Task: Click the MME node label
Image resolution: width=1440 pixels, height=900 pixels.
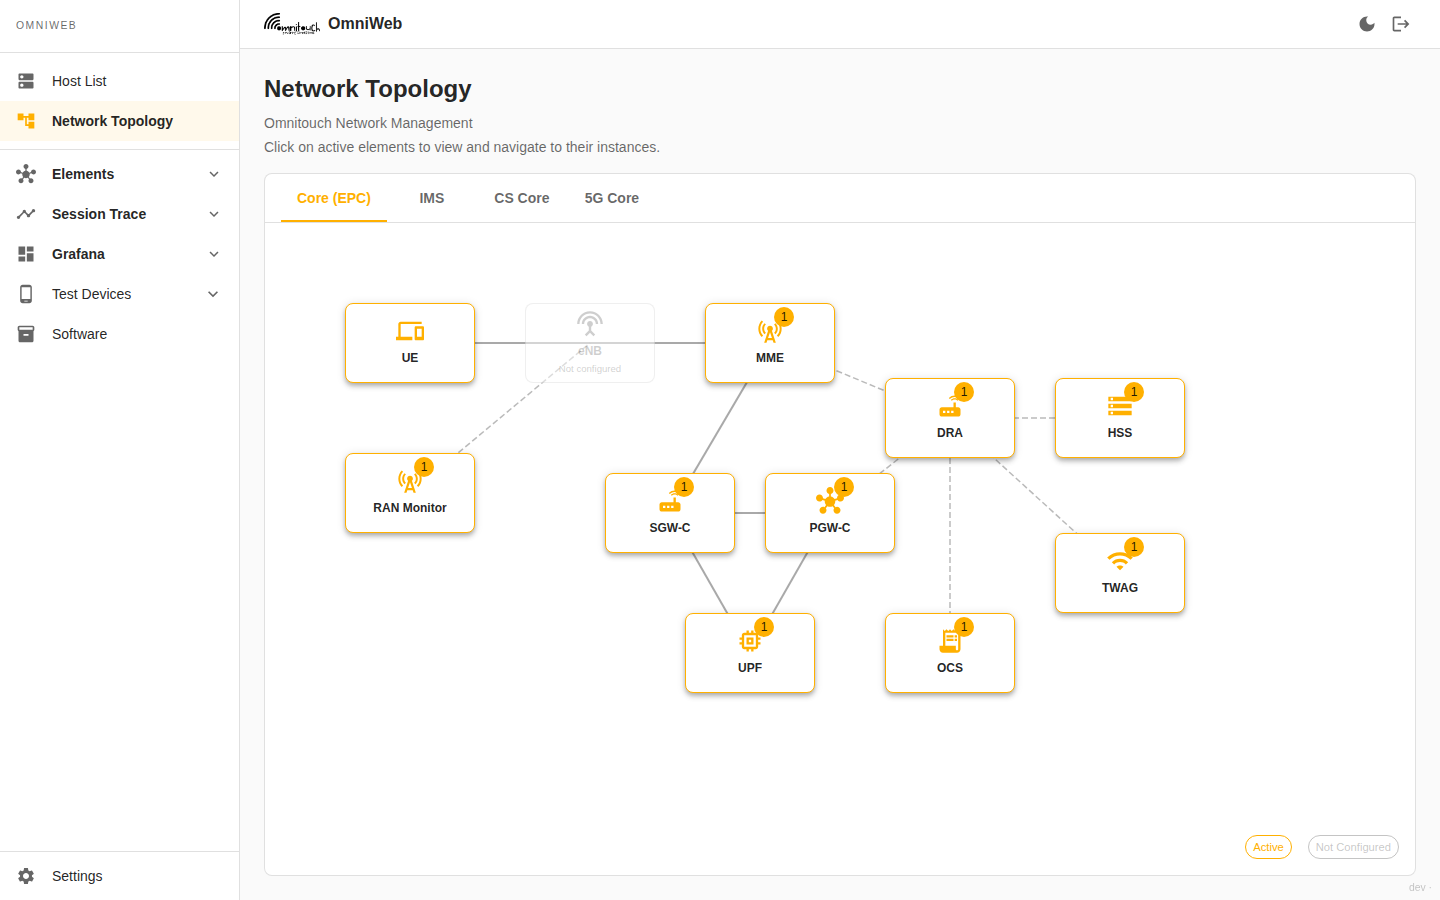Action: 770,358
